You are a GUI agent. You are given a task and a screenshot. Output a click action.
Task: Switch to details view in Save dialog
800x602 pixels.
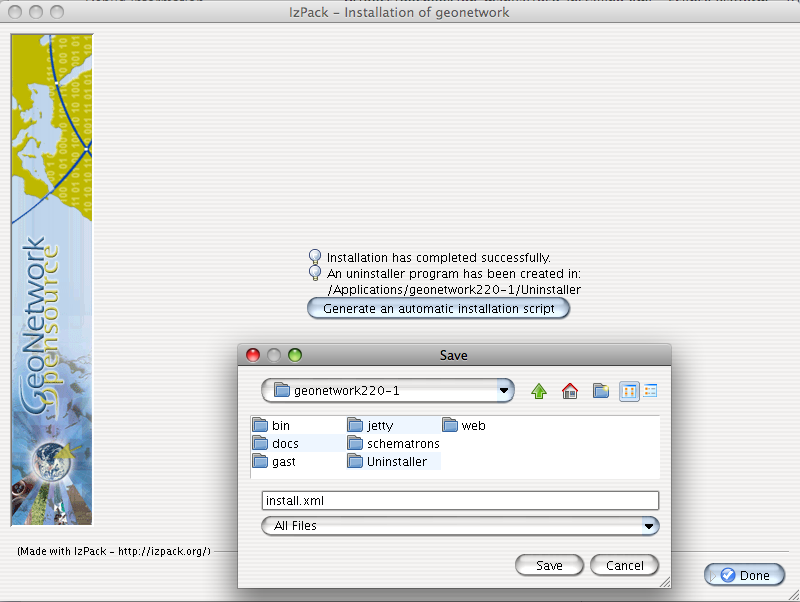[650, 391]
